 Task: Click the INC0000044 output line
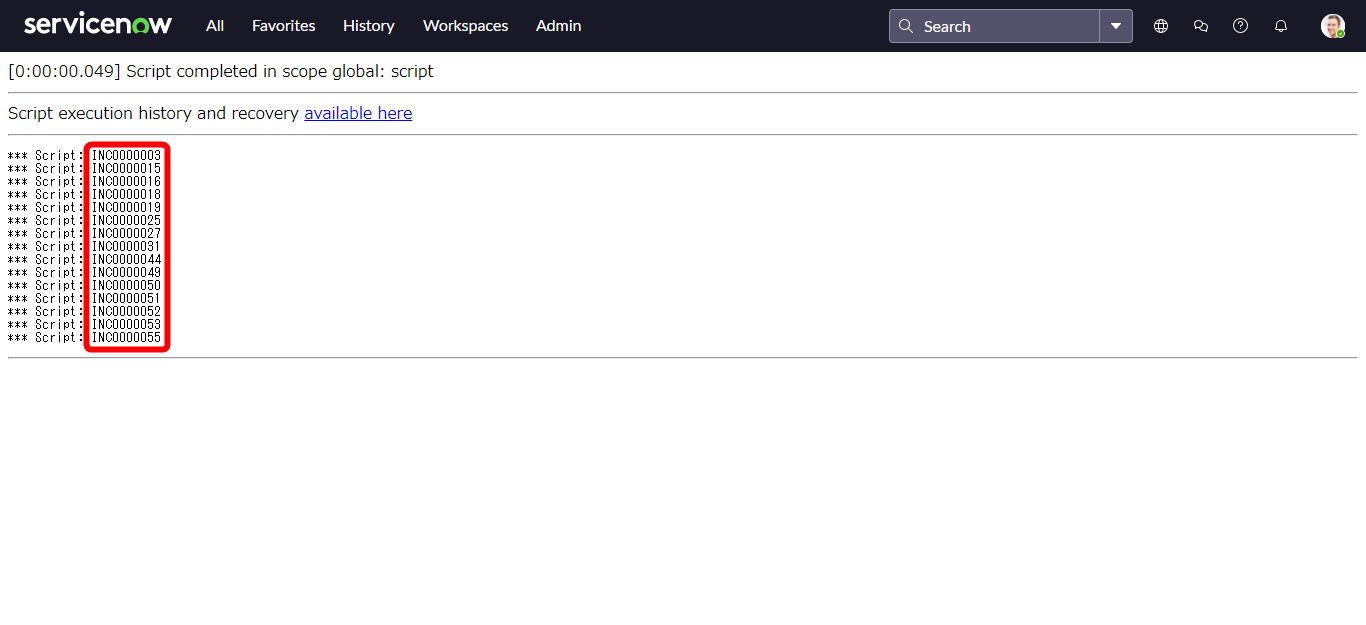coord(126,260)
